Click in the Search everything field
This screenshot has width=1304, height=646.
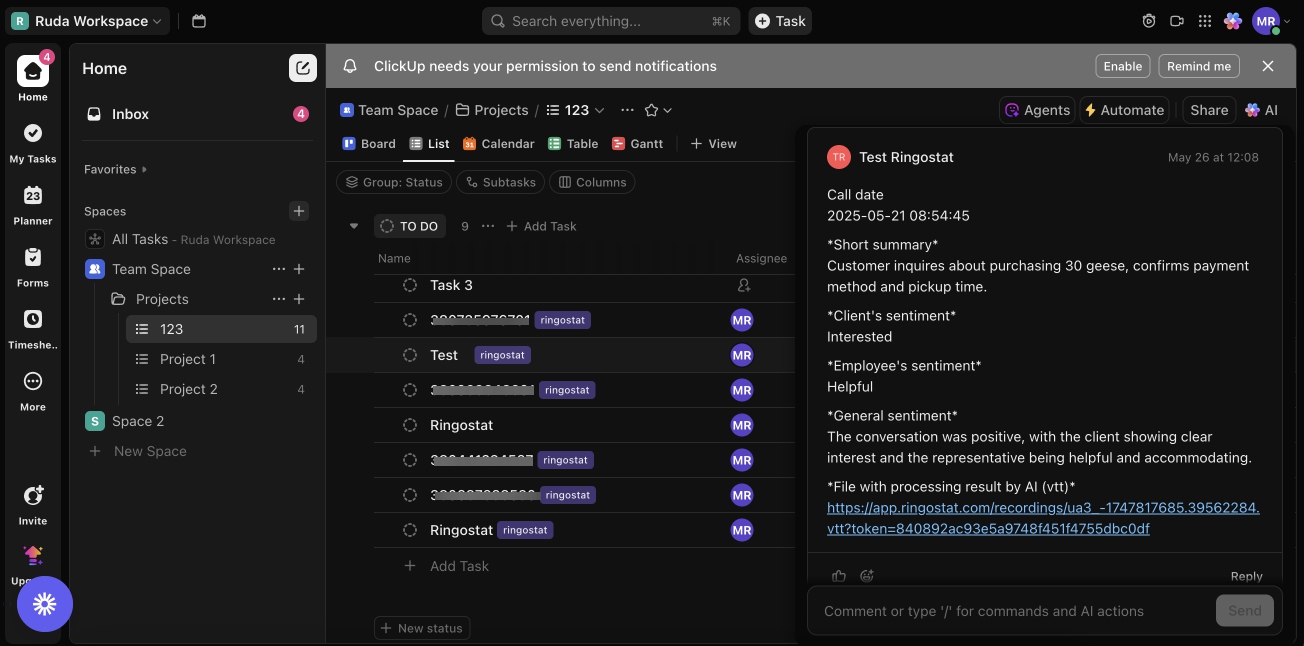610,21
